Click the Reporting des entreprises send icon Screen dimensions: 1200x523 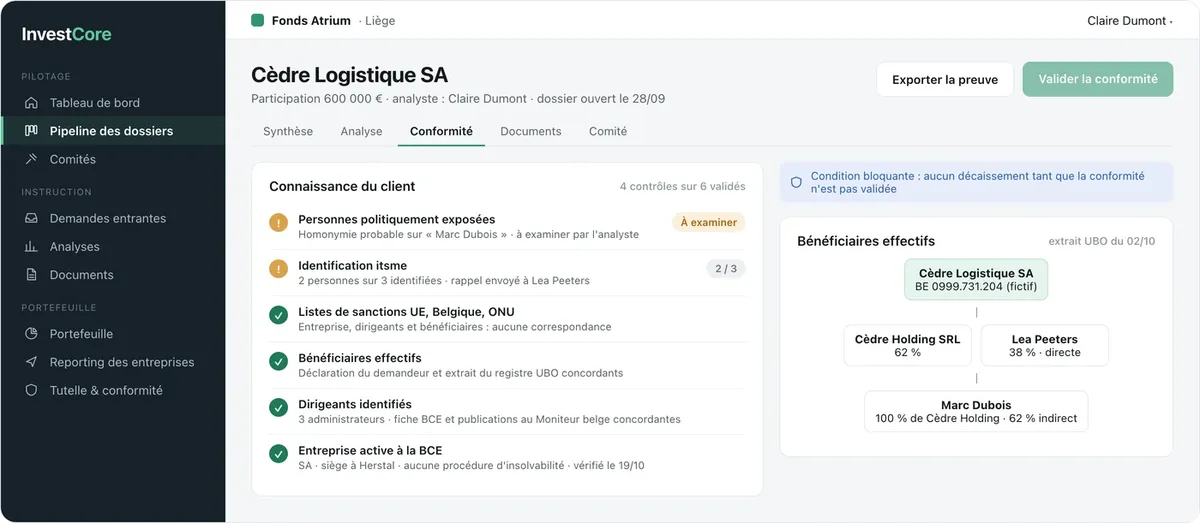coord(31,362)
